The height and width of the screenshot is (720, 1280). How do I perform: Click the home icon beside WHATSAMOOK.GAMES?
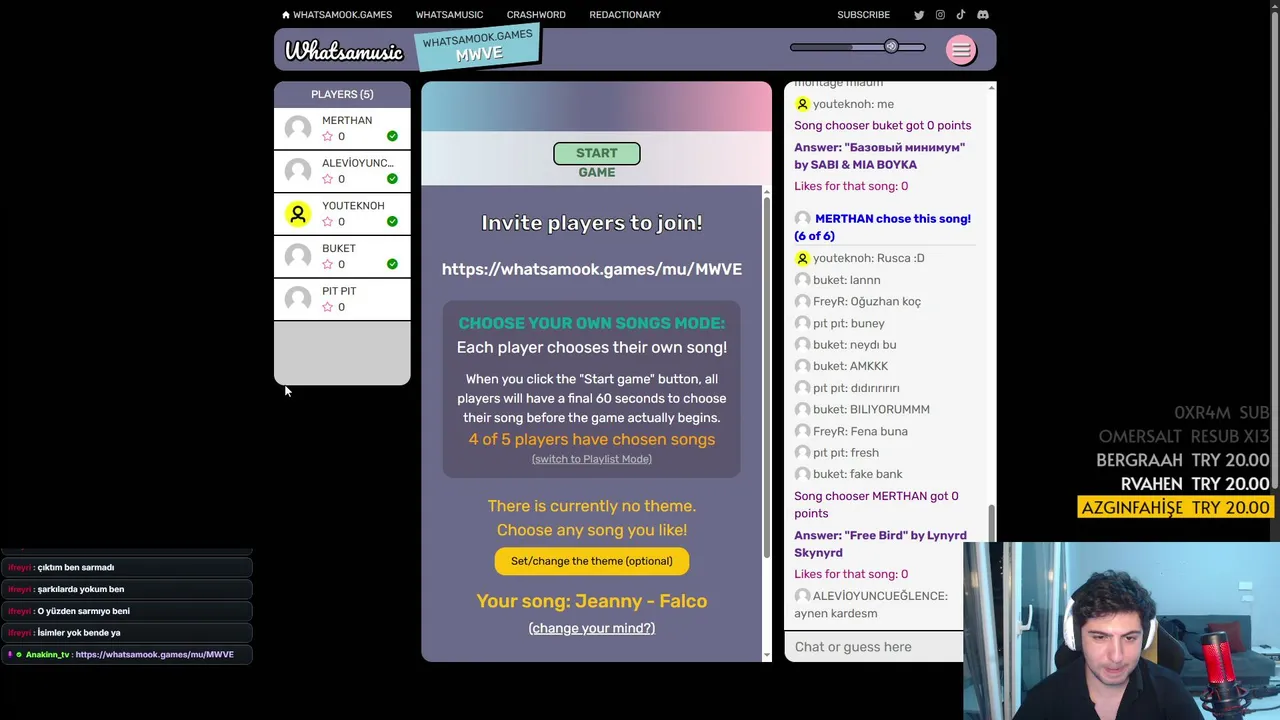pos(286,15)
